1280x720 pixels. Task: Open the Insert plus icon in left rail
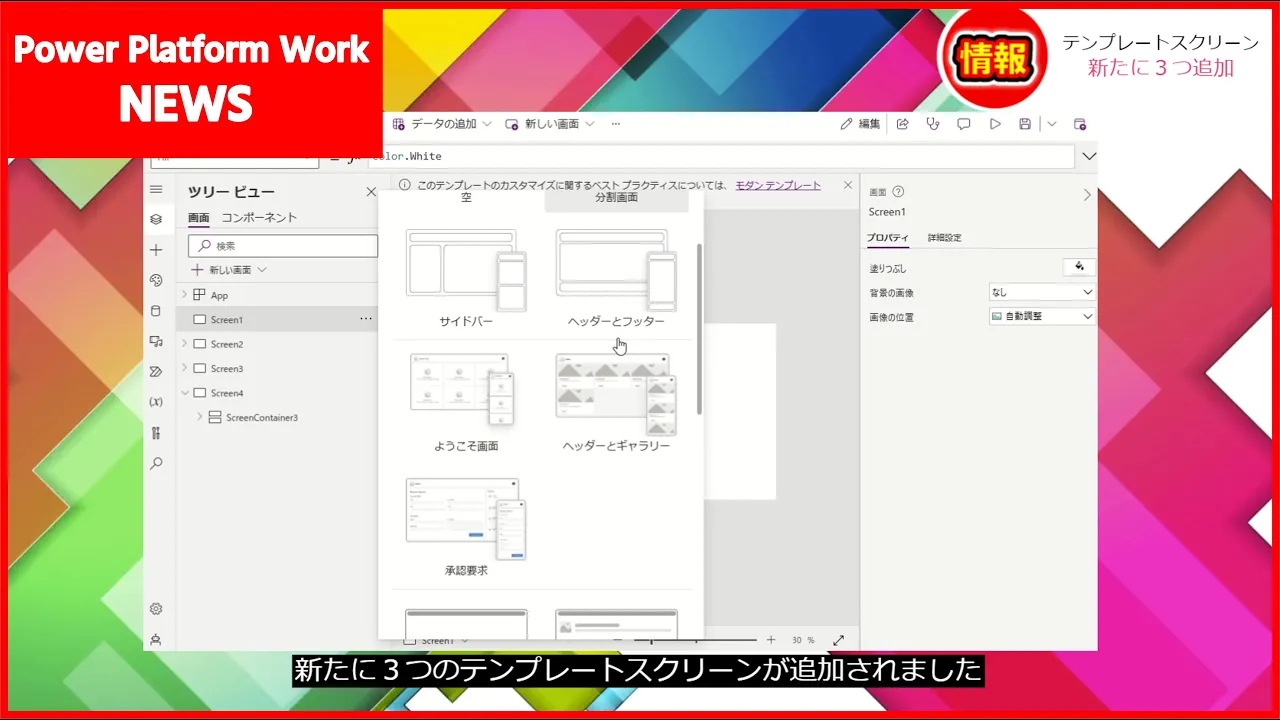[156, 250]
